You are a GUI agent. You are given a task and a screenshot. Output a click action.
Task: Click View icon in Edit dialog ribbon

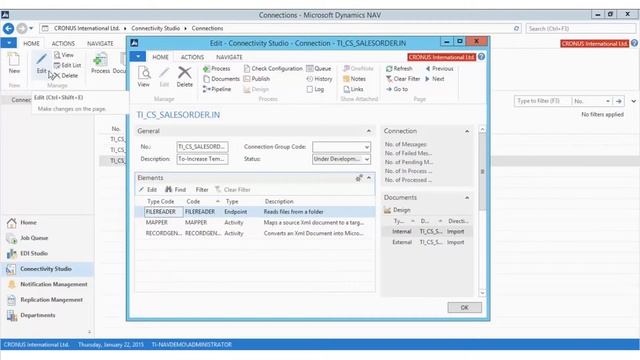pyautogui.click(x=144, y=76)
